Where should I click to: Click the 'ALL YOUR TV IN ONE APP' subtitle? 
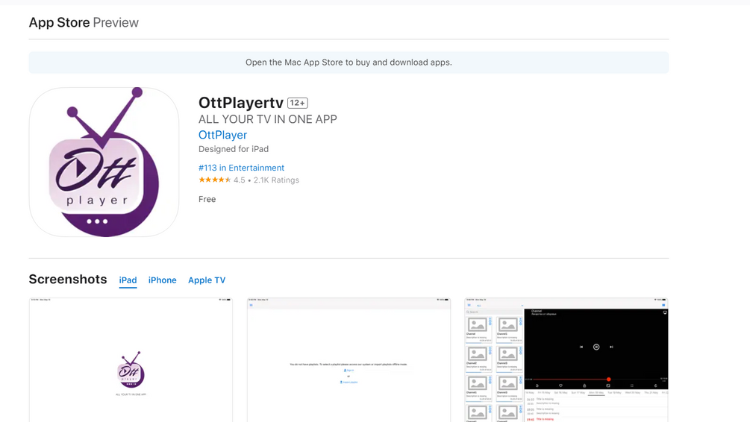click(268, 119)
